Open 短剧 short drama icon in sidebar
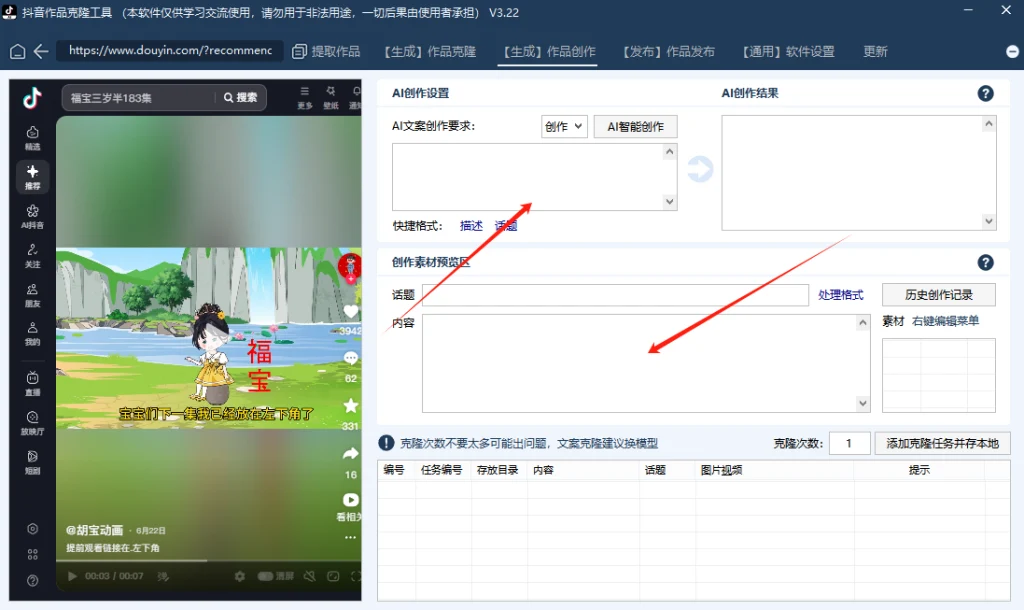Screen dimensions: 1024x610 [32, 462]
